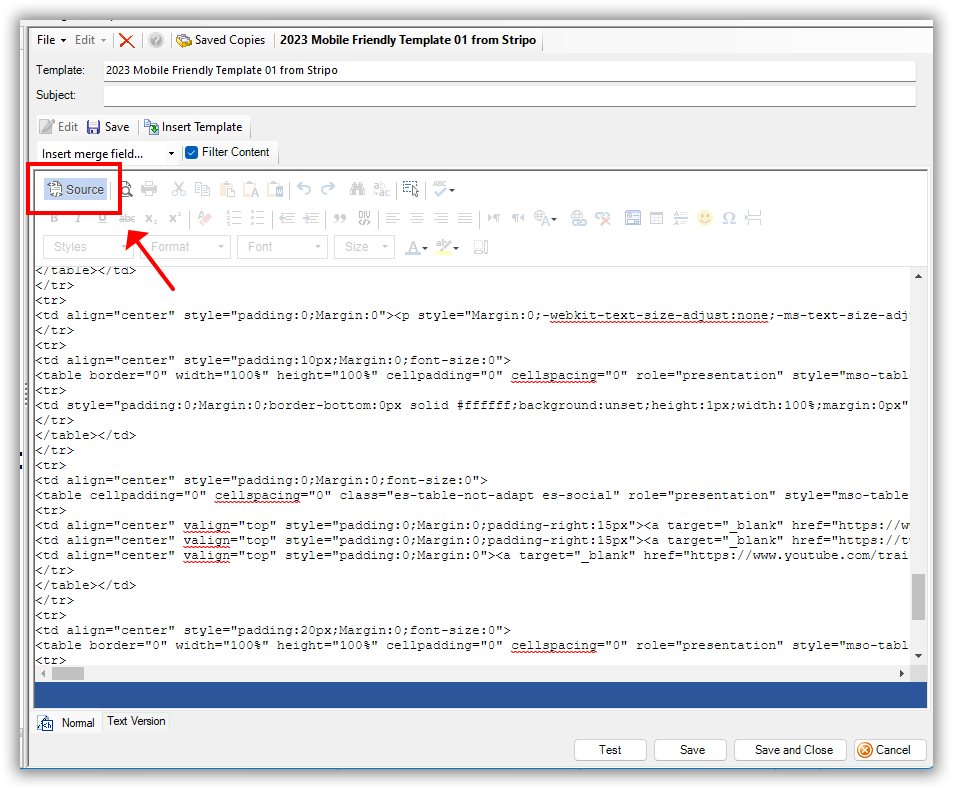
Task: Click Paste as plain text icon
Action: (x=251, y=189)
